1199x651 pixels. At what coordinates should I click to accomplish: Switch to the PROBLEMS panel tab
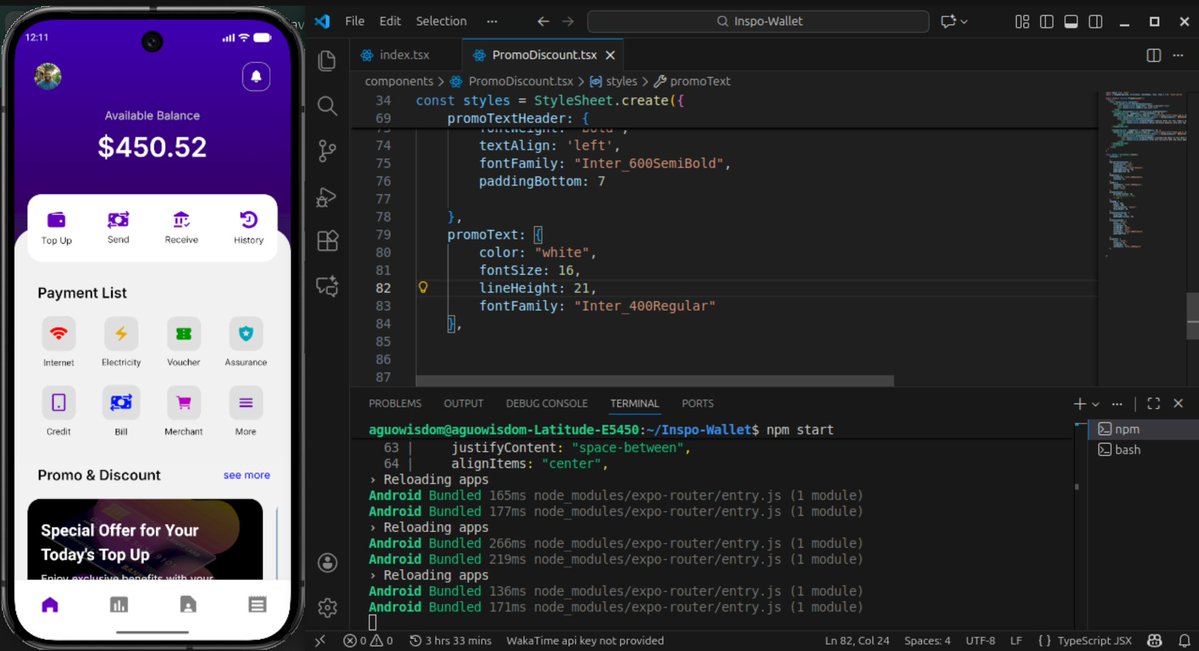tap(395, 403)
